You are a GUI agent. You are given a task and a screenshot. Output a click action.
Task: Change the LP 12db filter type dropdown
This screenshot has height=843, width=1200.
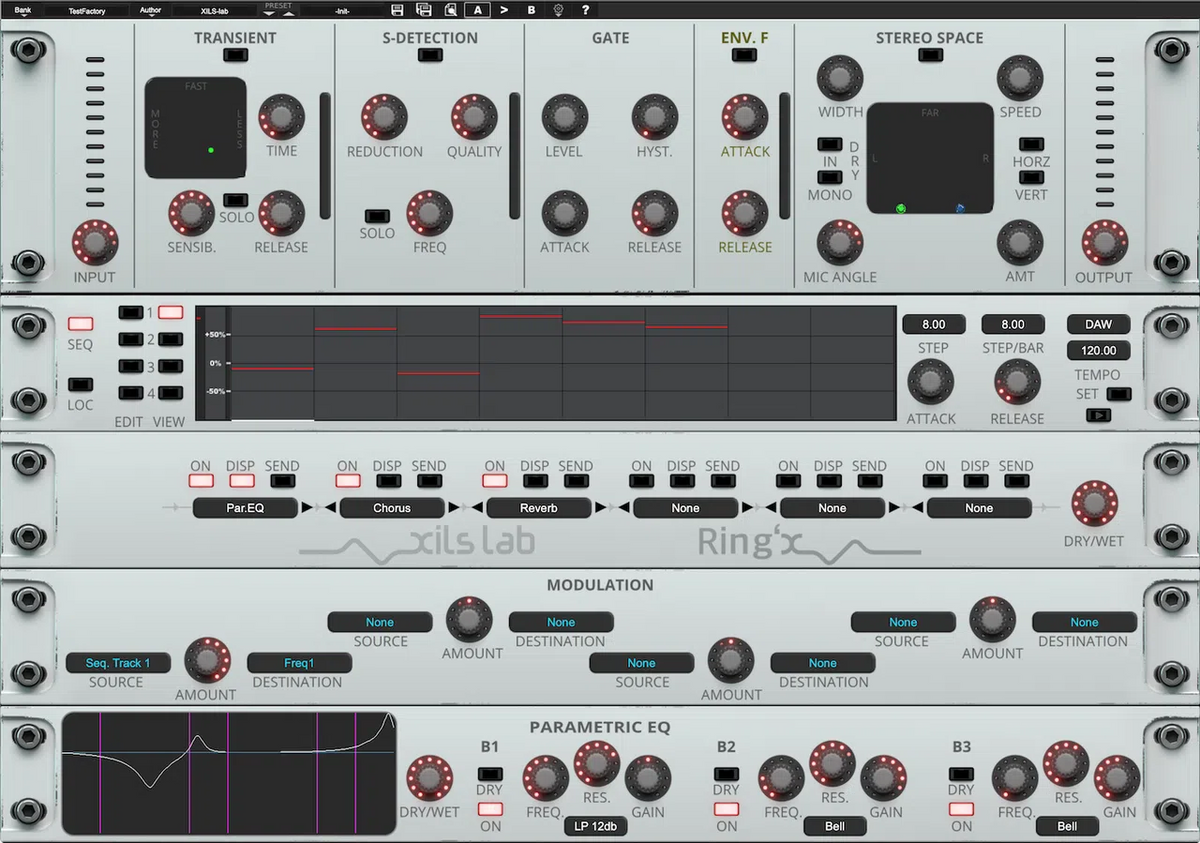596,826
